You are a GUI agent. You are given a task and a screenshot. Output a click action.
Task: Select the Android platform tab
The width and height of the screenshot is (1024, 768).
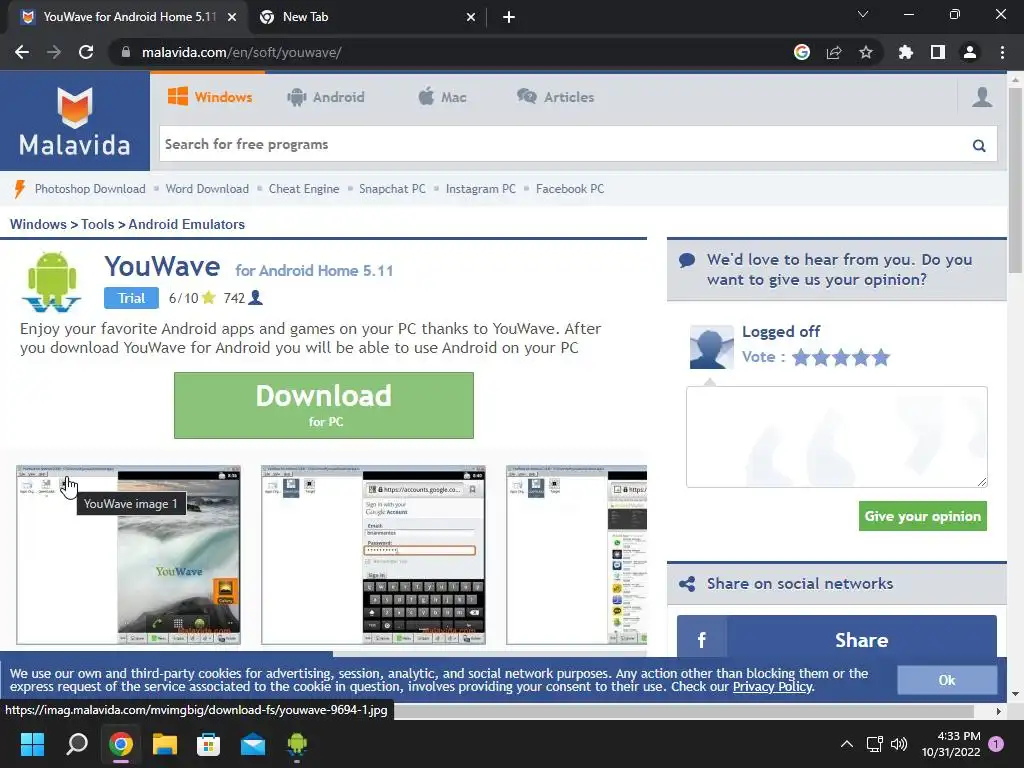[326, 97]
